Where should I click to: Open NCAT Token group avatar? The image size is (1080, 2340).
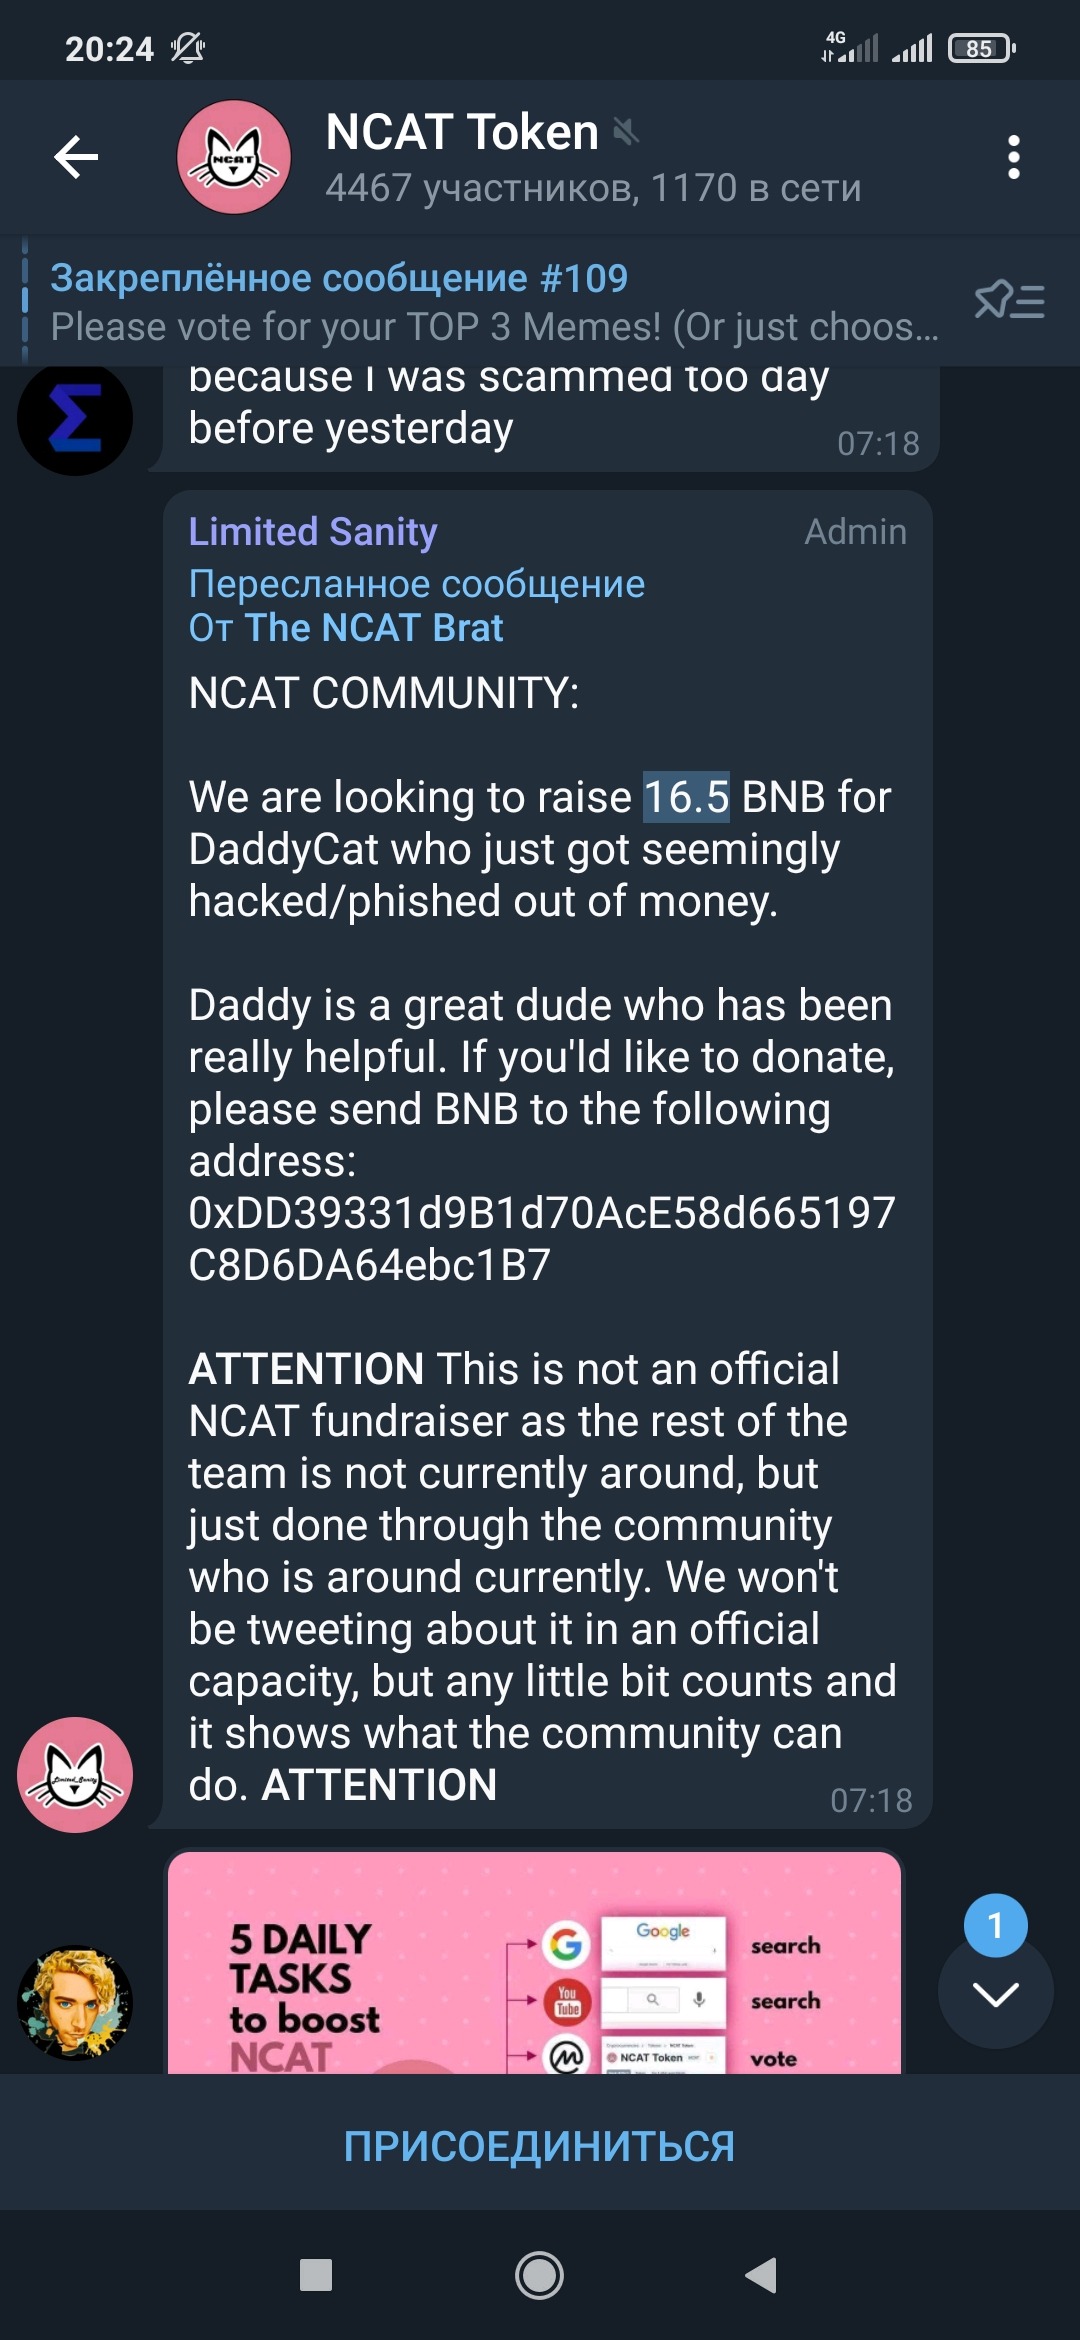click(x=234, y=157)
